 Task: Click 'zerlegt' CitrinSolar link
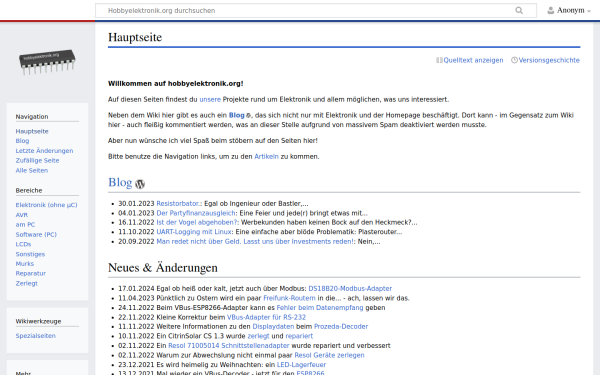(258, 336)
